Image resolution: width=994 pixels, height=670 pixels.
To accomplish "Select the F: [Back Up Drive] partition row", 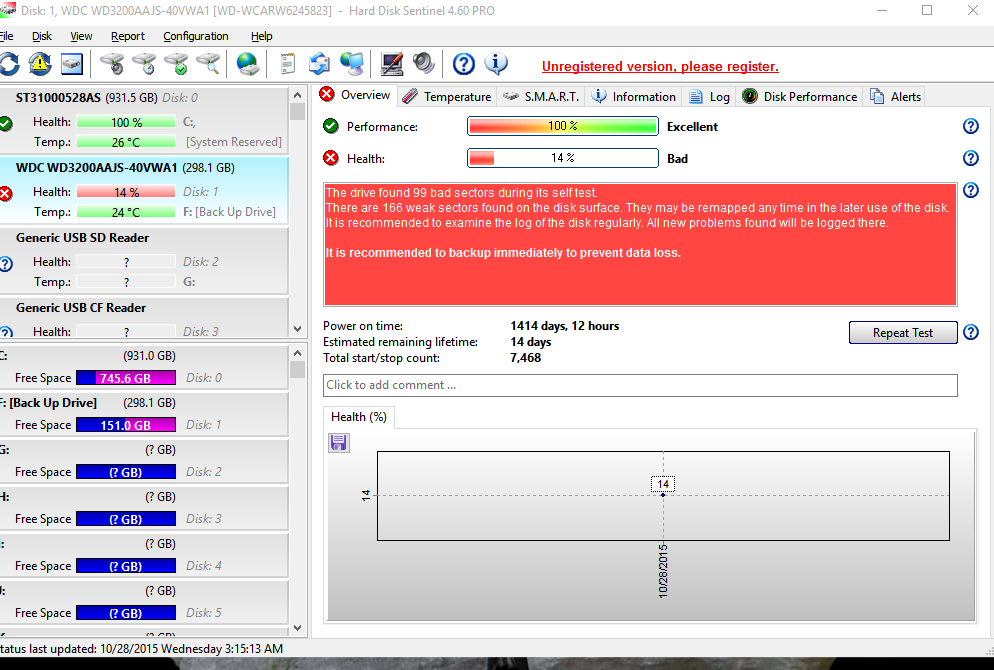I will [x=144, y=414].
